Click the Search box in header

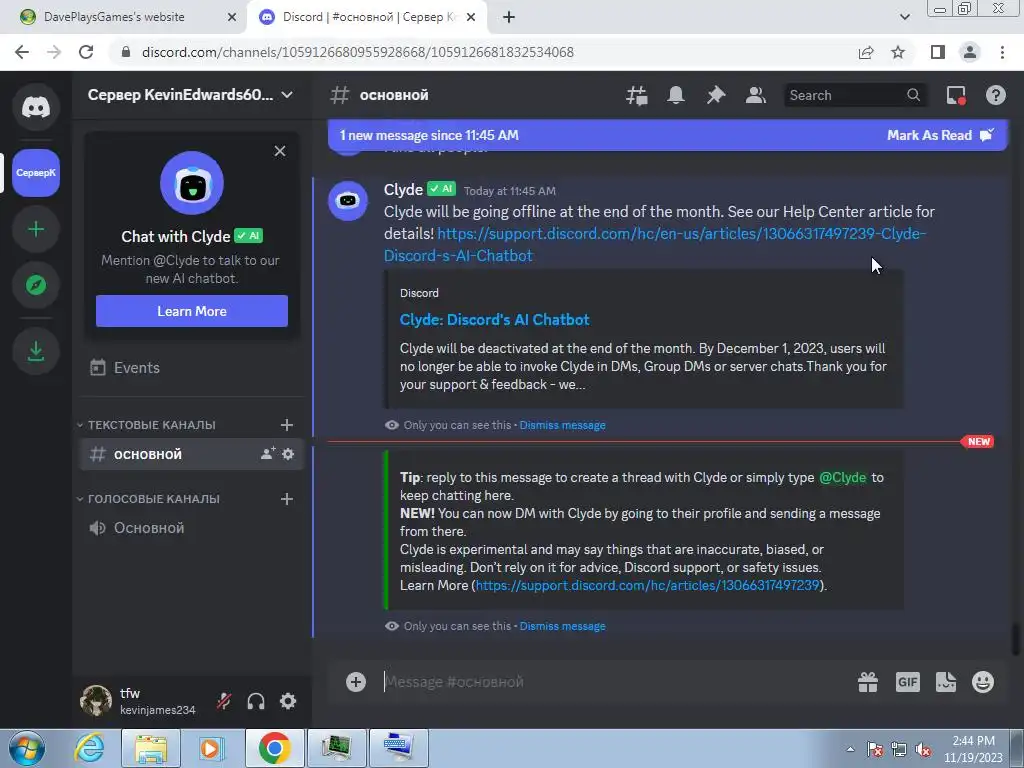[x=854, y=95]
